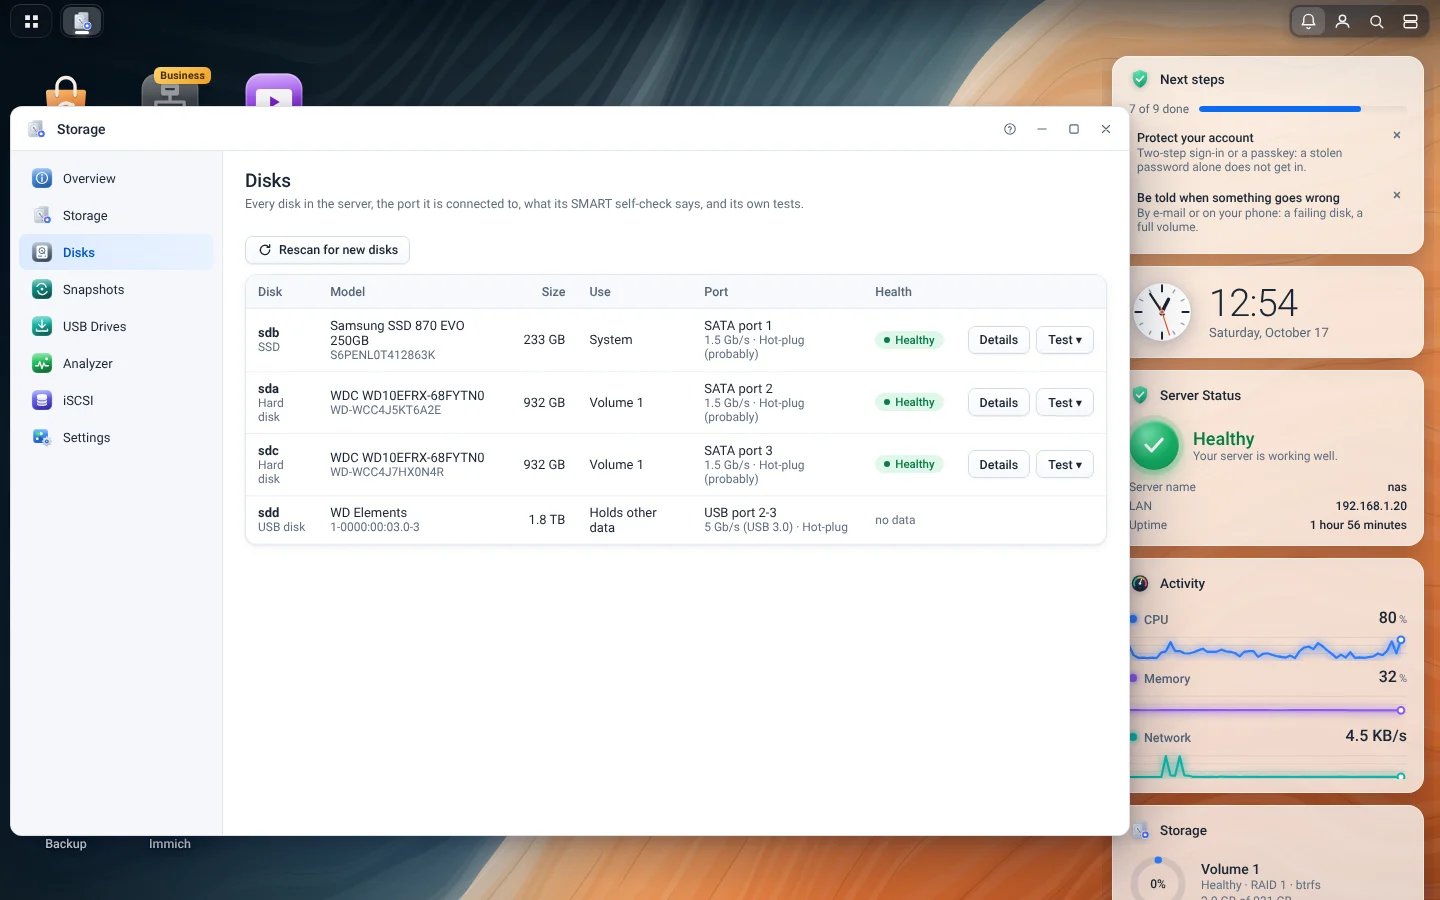Open the apps grid launcher
The image size is (1440, 900).
click(31, 21)
